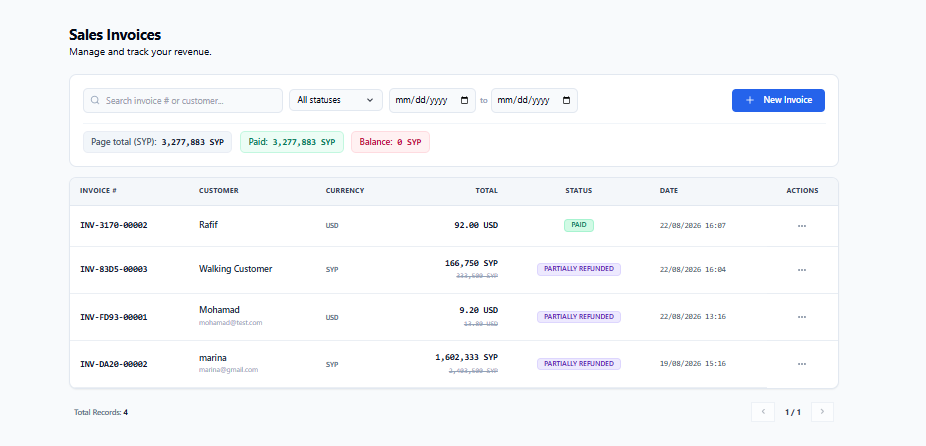Open actions menu for invoice INV-DA20-00002
The width and height of the screenshot is (926, 446).
801,364
